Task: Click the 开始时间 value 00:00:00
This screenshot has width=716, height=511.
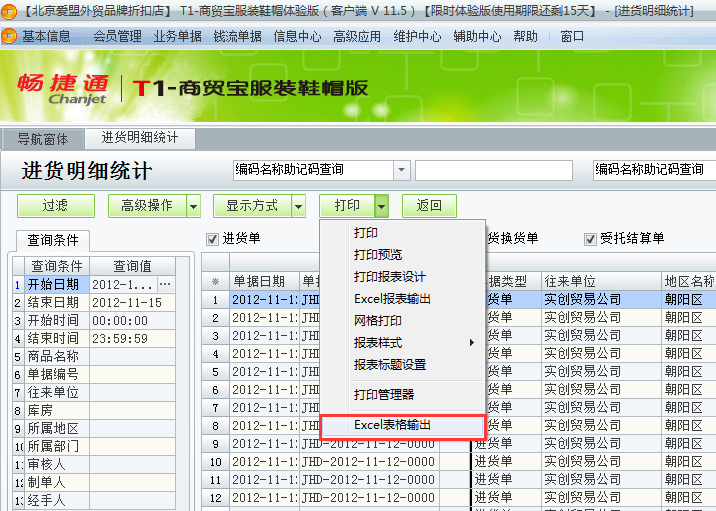Action: (132, 321)
